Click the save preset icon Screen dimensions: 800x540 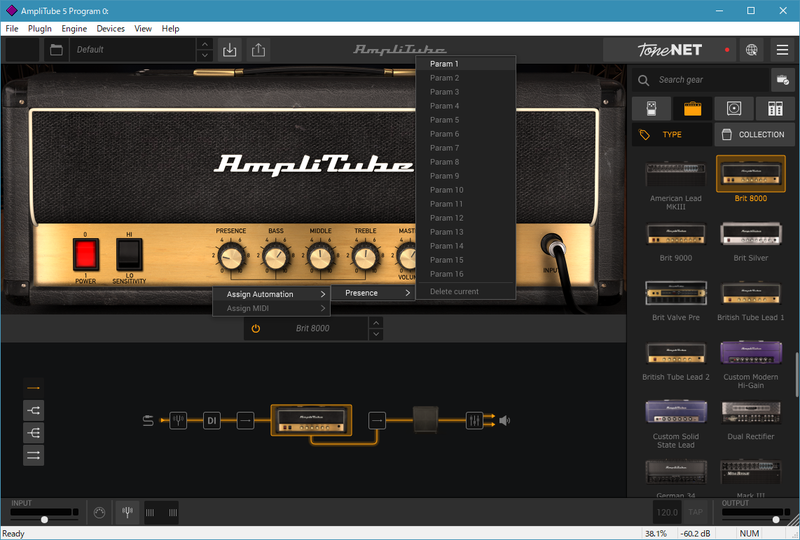pos(230,49)
